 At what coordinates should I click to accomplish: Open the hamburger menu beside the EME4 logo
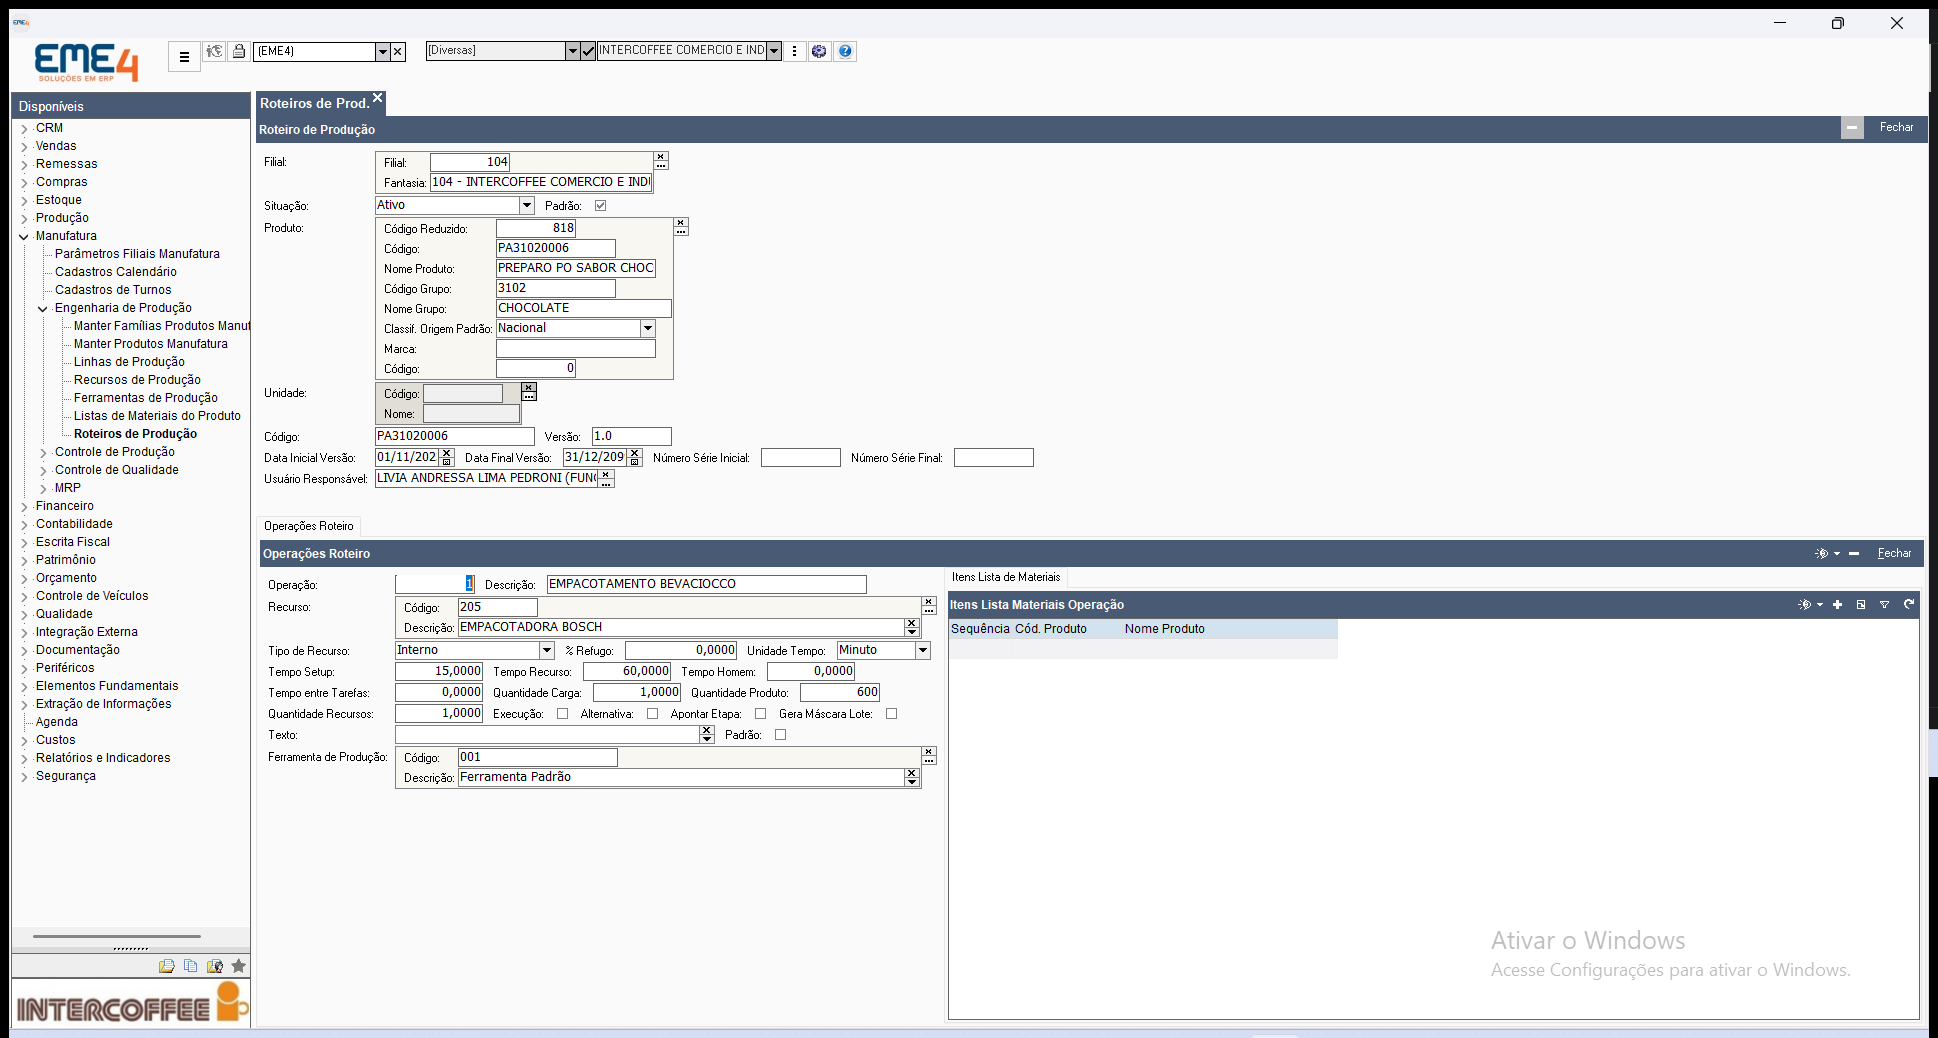(x=184, y=57)
